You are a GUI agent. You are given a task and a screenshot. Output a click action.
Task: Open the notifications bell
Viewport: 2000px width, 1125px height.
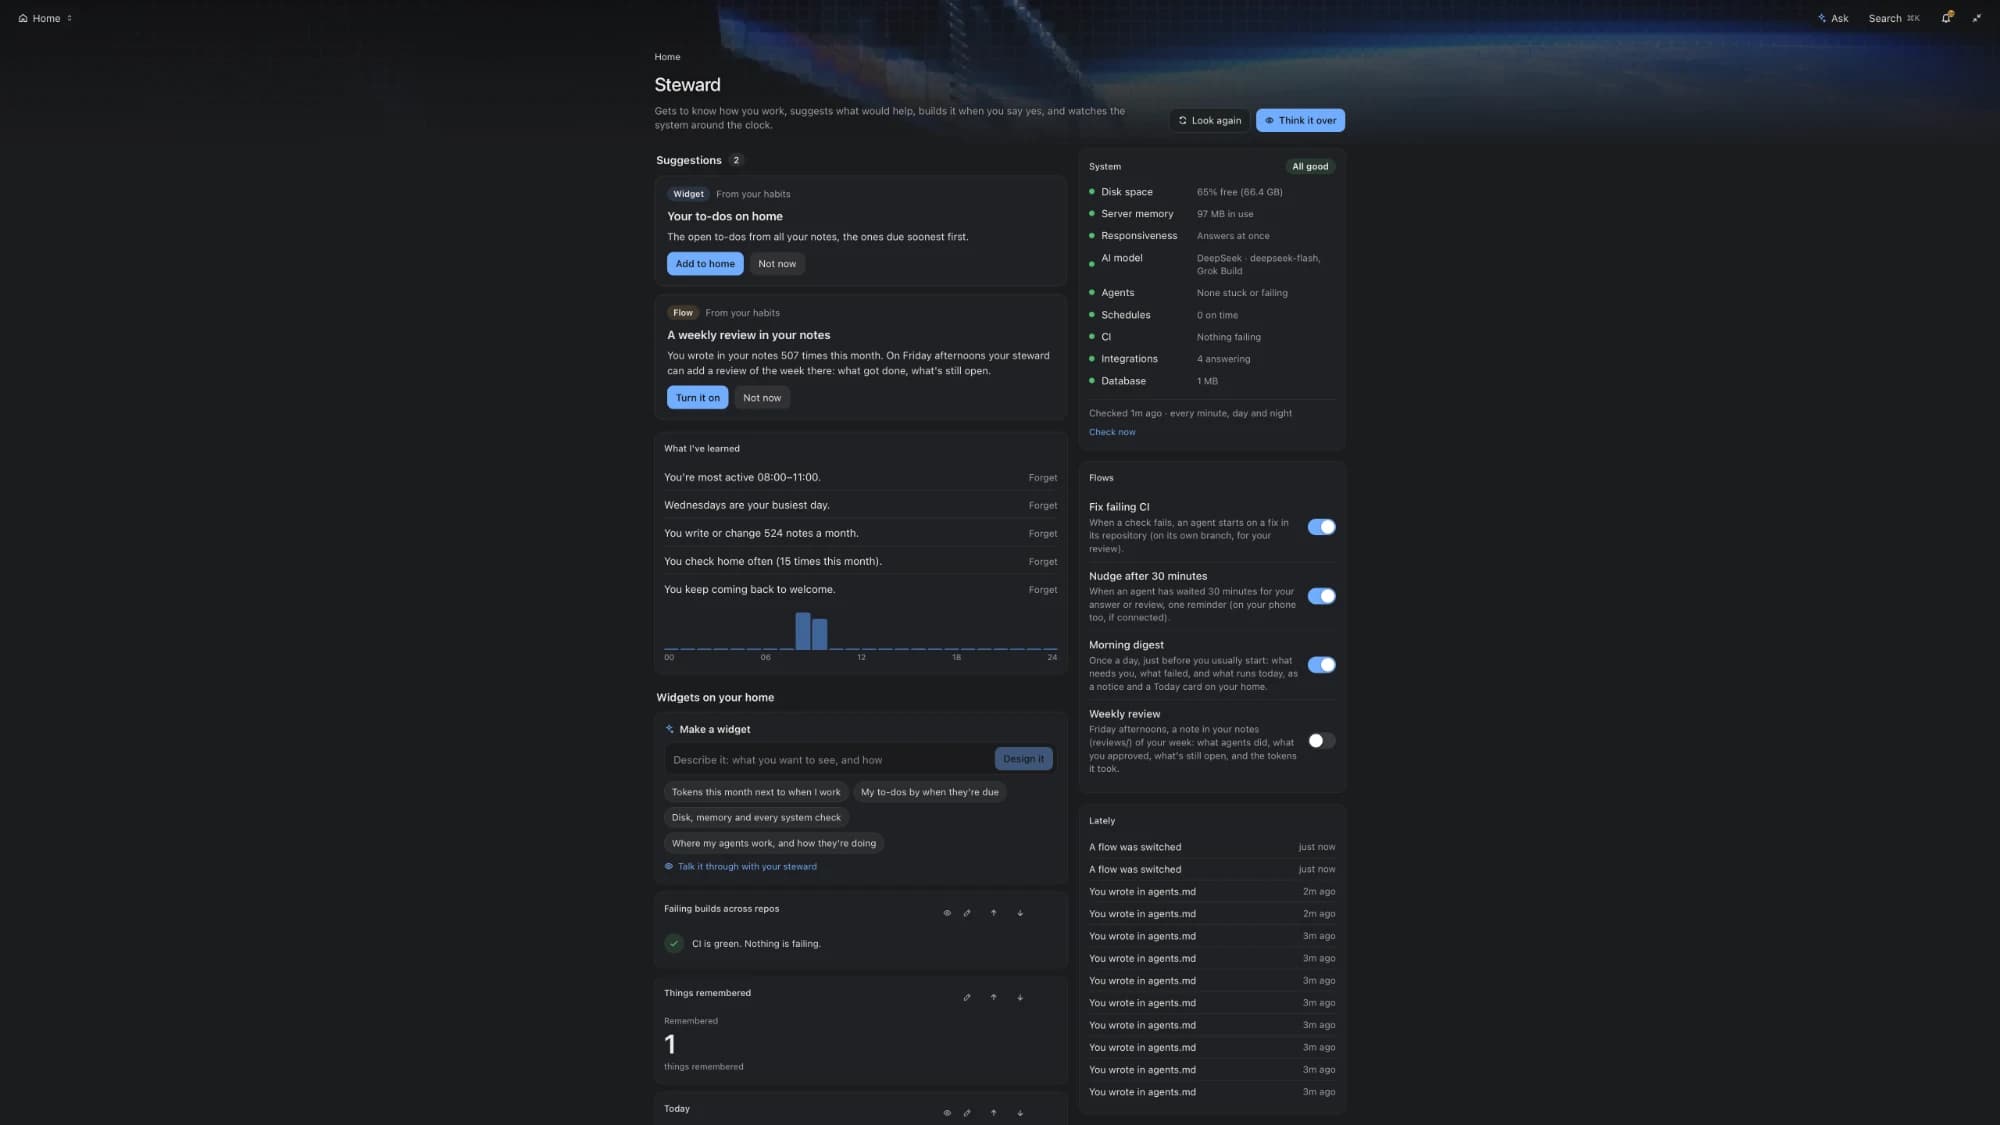pyautogui.click(x=1946, y=18)
